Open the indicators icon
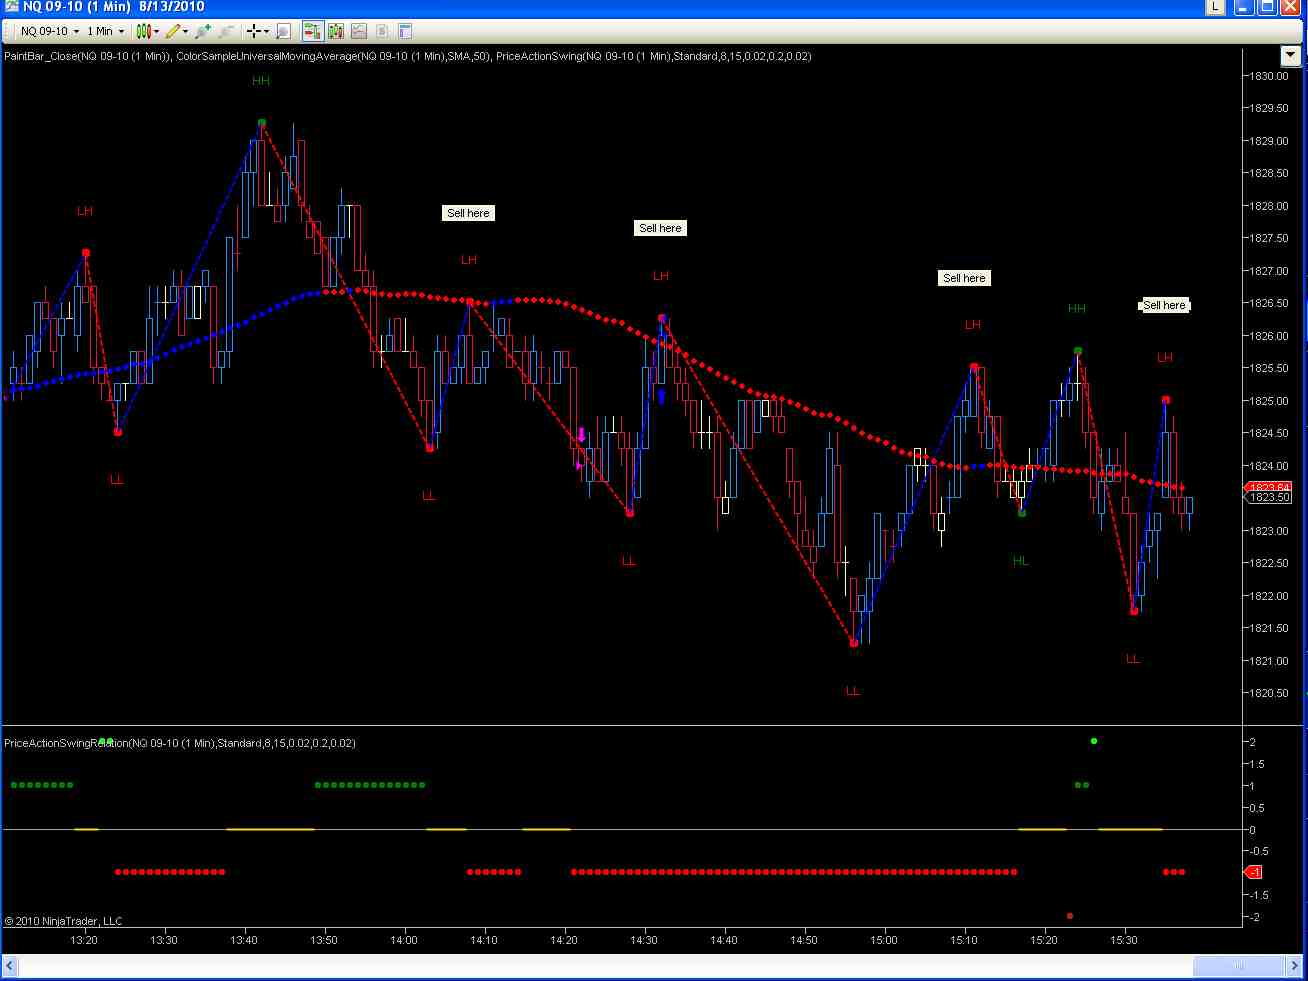 (x=358, y=31)
